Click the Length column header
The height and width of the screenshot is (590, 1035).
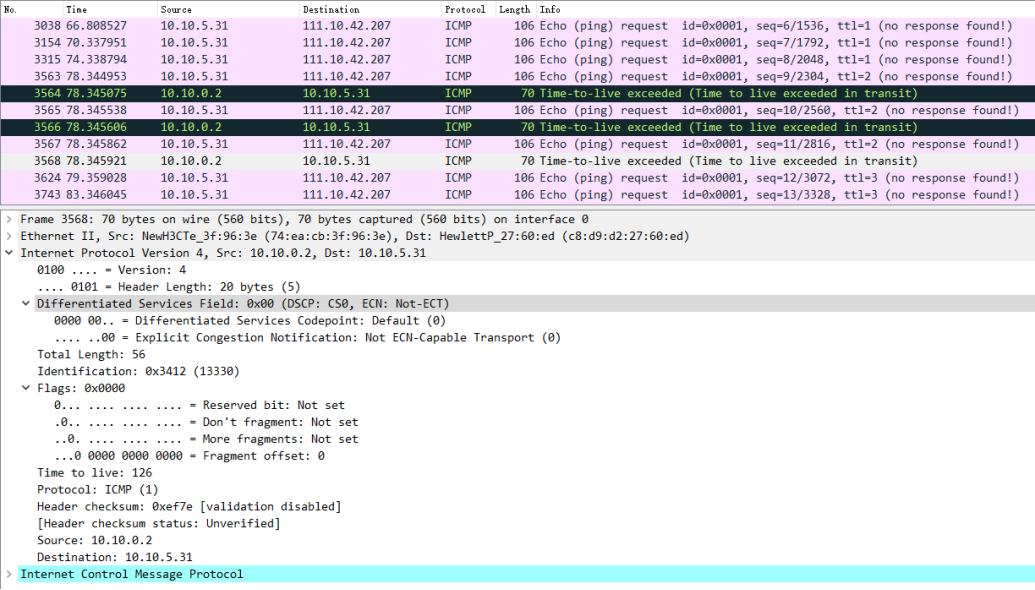click(516, 9)
